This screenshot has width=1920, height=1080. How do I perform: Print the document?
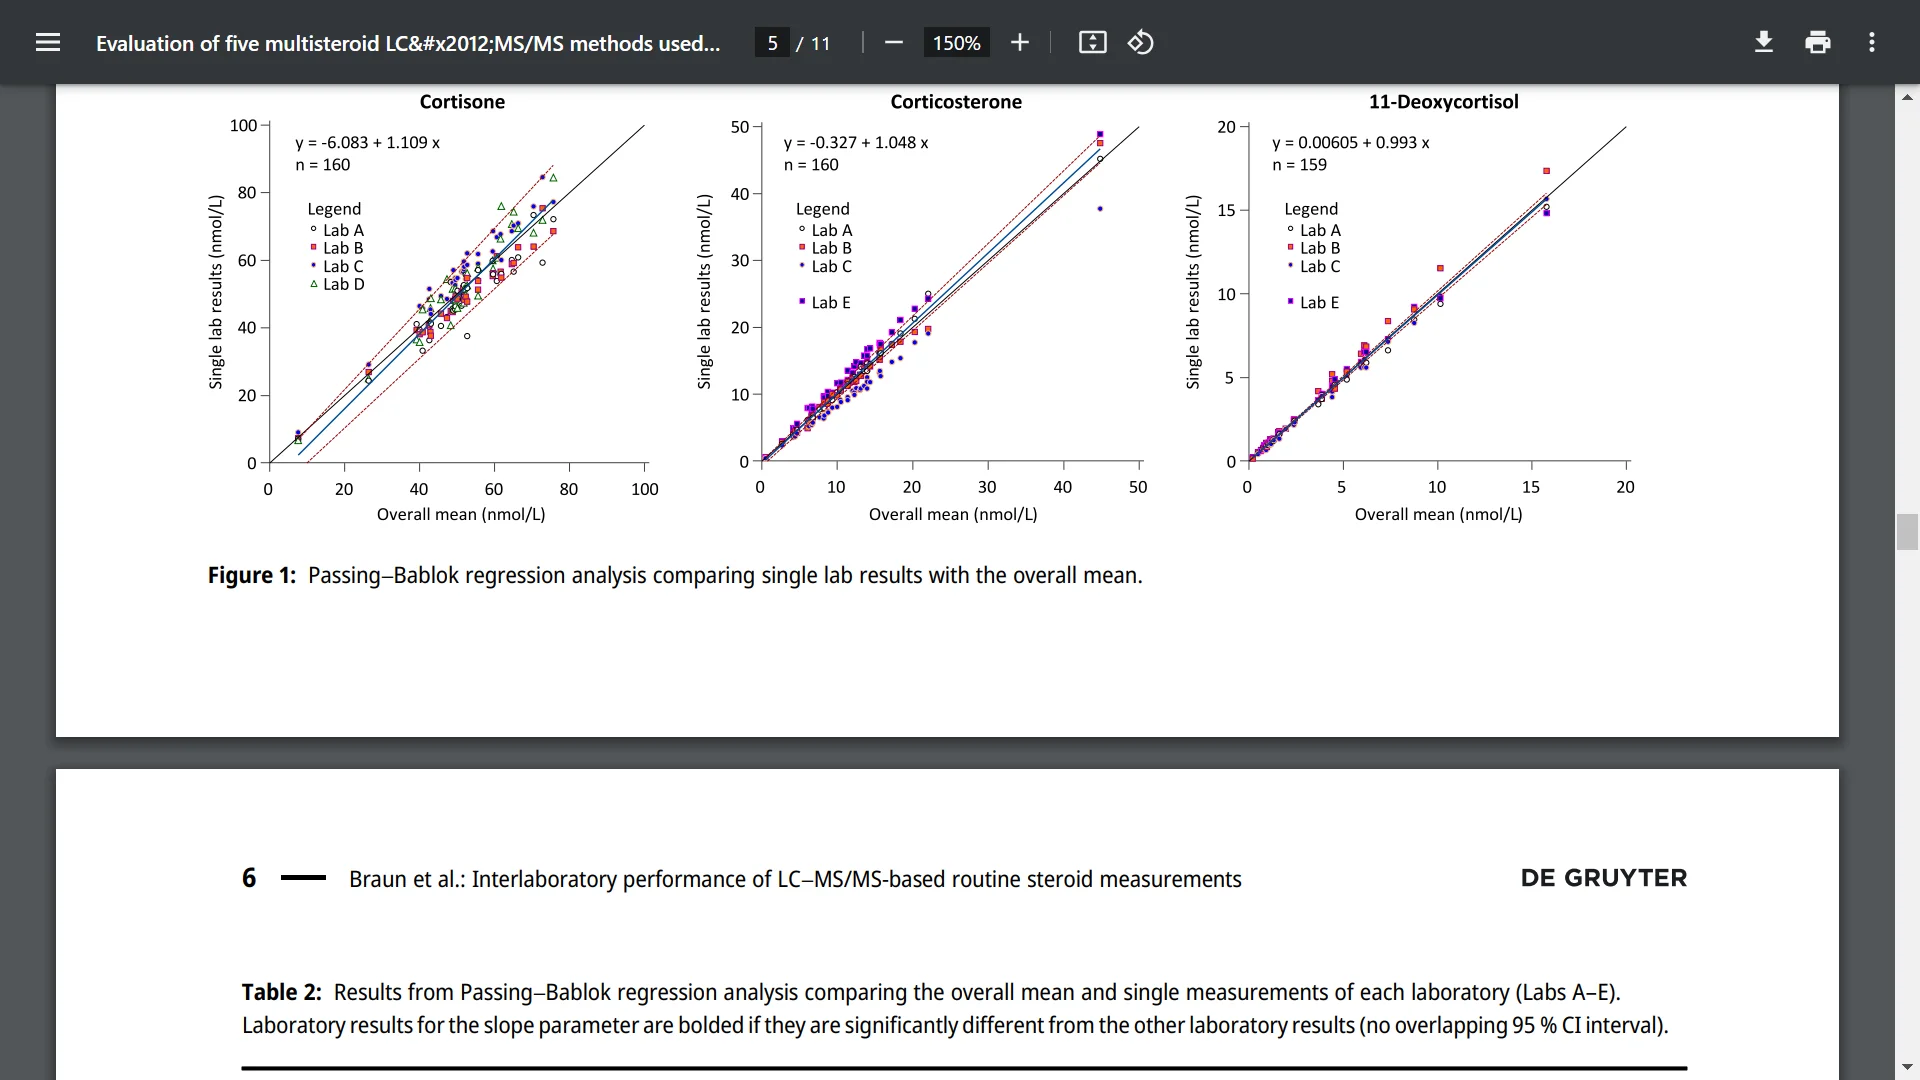point(1818,43)
